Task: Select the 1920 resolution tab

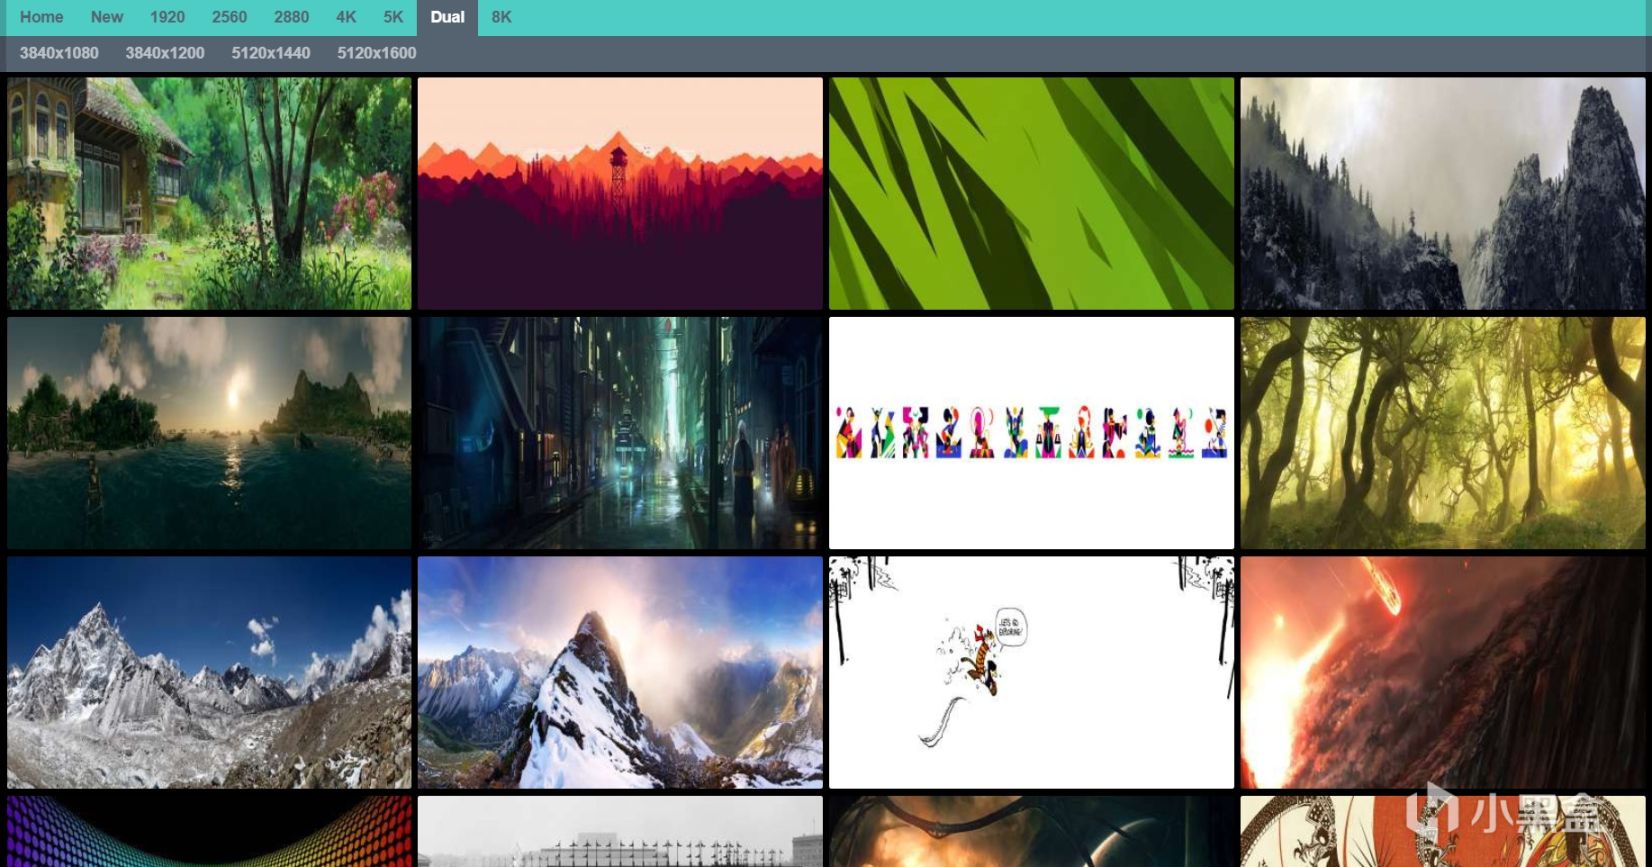Action: (167, 17)
